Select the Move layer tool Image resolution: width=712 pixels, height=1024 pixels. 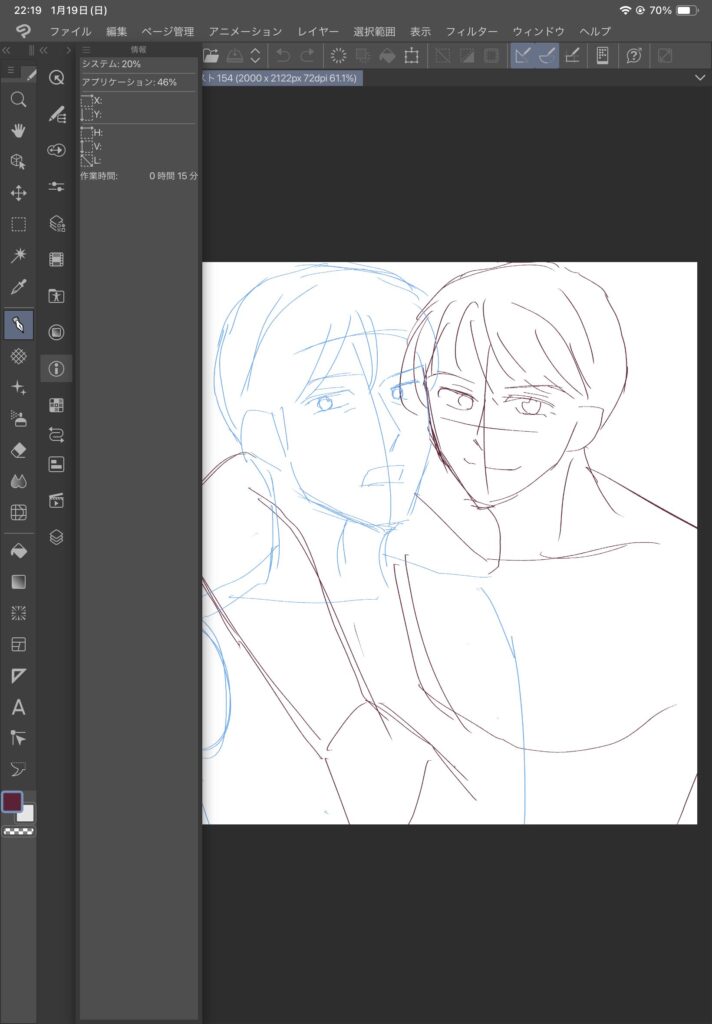(x=18, y=193)
